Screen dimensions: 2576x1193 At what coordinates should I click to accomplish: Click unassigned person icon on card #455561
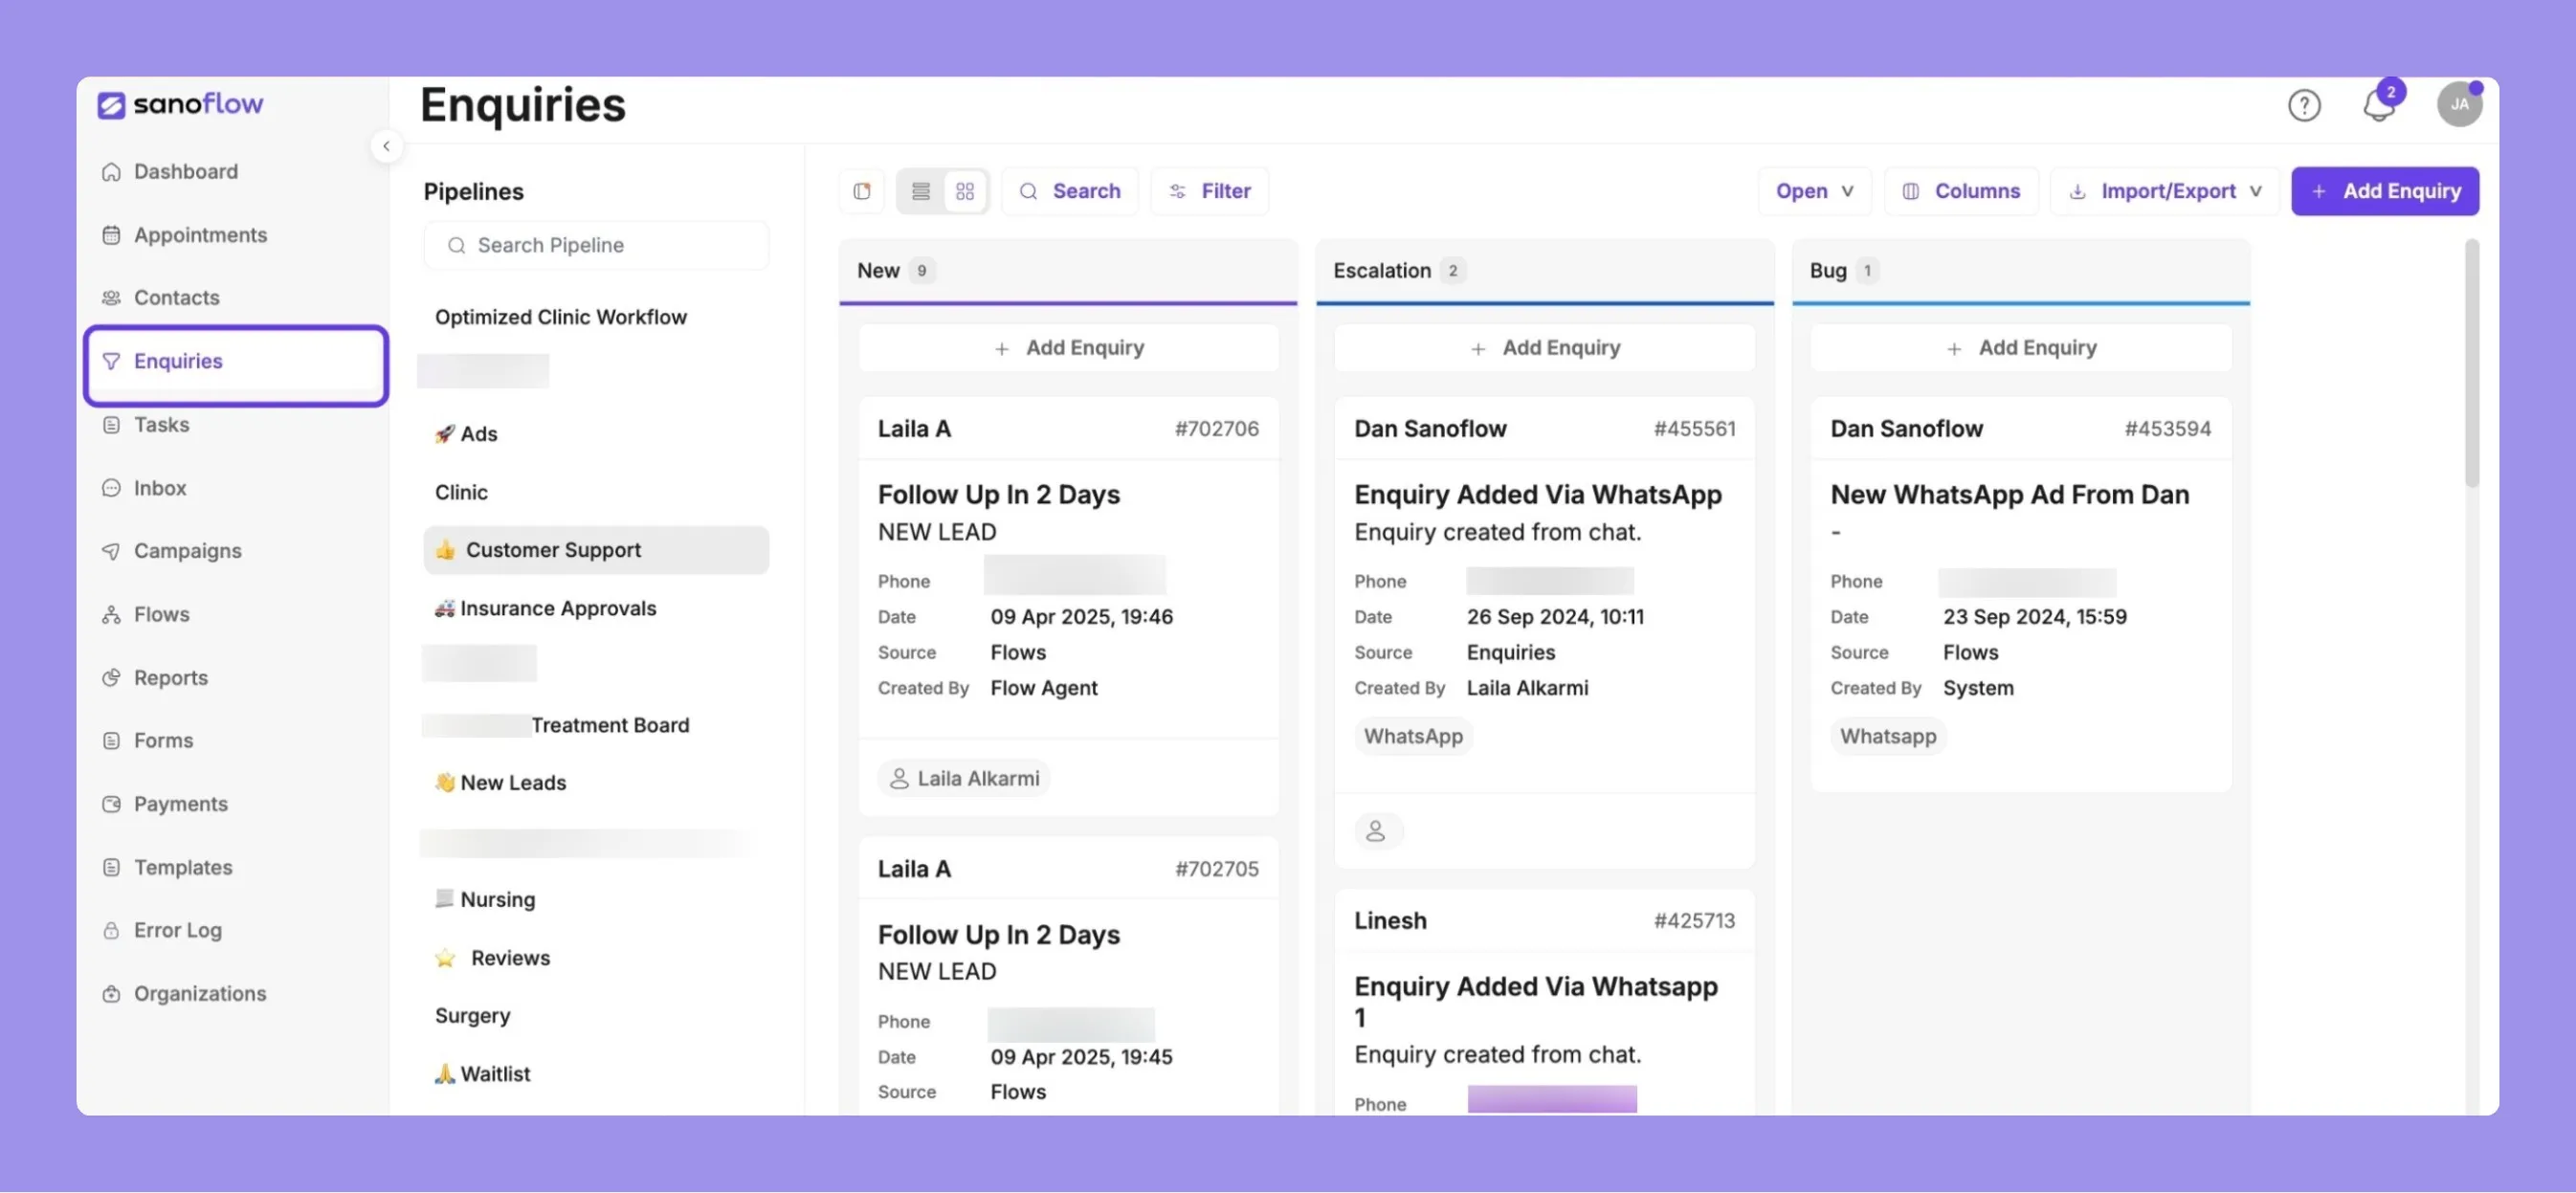1377,831
